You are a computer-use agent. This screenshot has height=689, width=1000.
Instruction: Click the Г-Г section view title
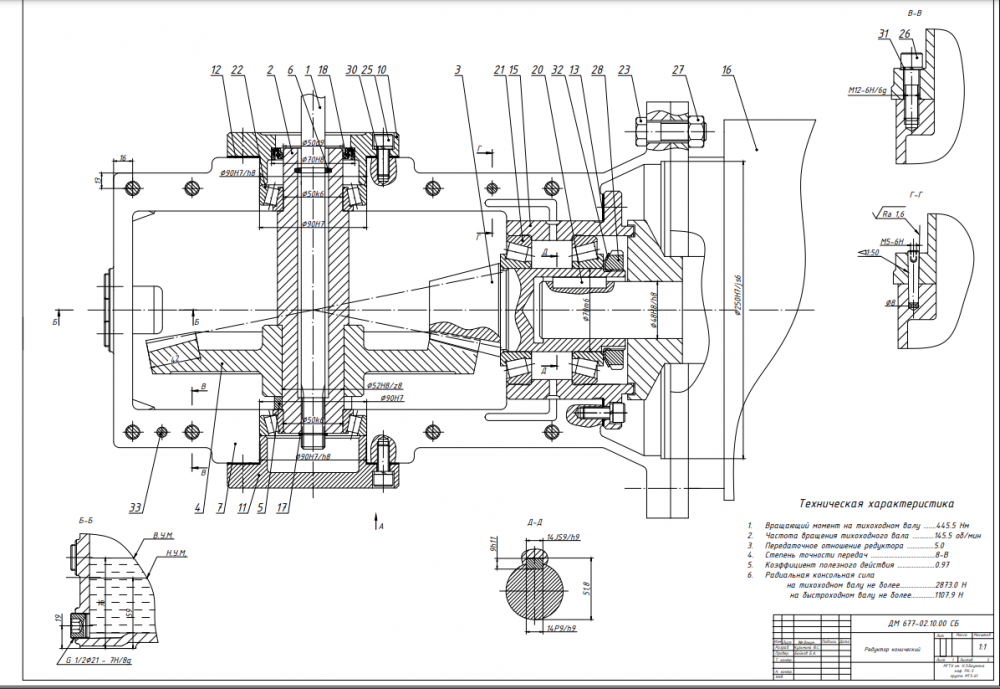tap(916, 195)
